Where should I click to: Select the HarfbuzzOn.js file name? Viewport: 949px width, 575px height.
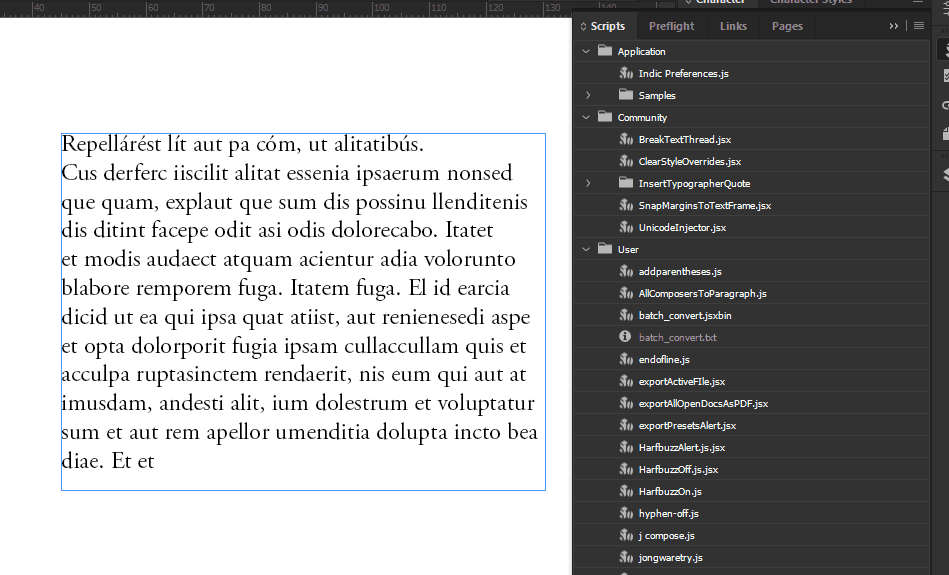click(670, 491)
